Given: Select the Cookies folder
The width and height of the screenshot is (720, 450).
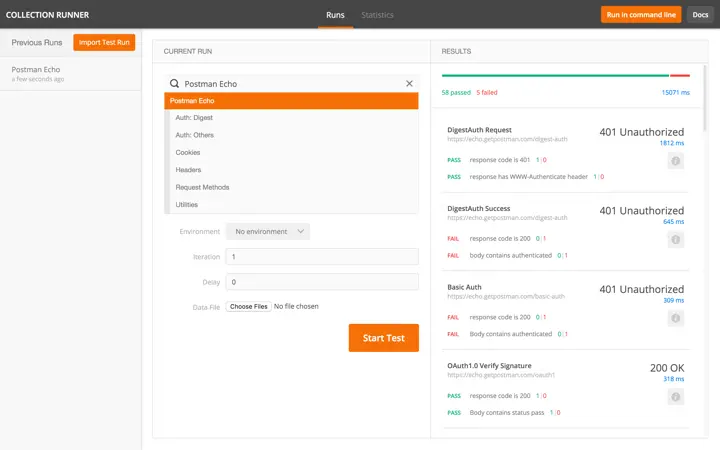Looking at the screenshot, I should [294, 152].
